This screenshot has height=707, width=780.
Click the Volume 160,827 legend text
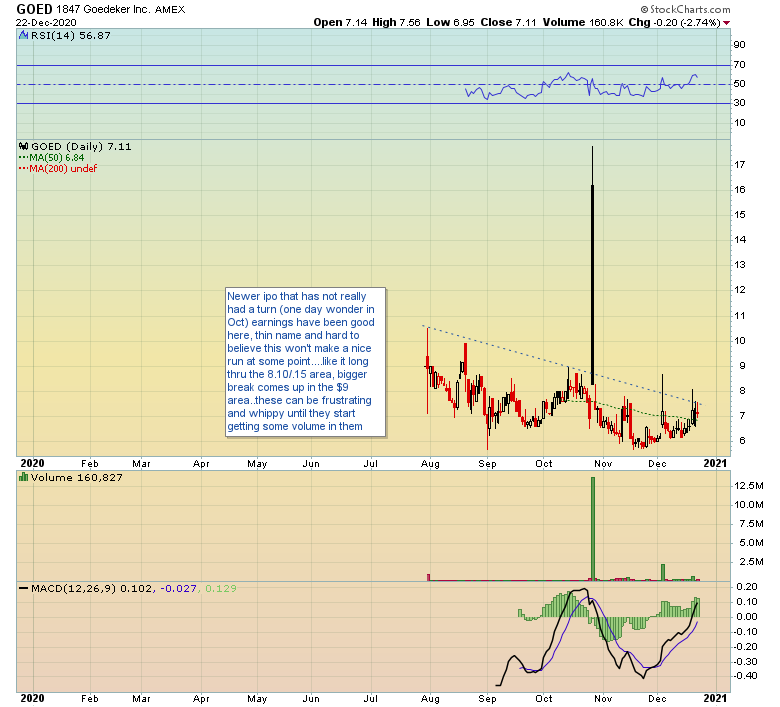click(77, 478)
